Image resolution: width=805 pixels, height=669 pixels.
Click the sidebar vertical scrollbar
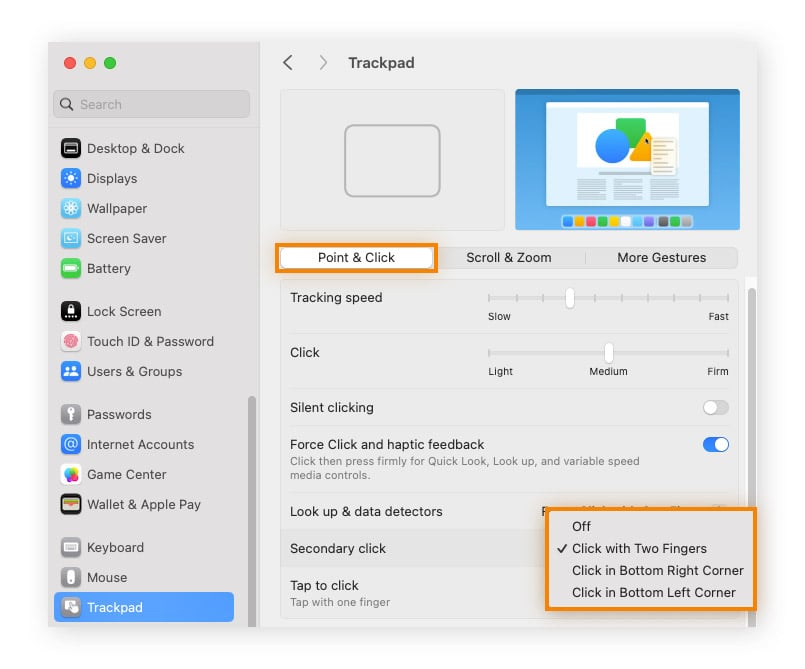tap(252, 511)
